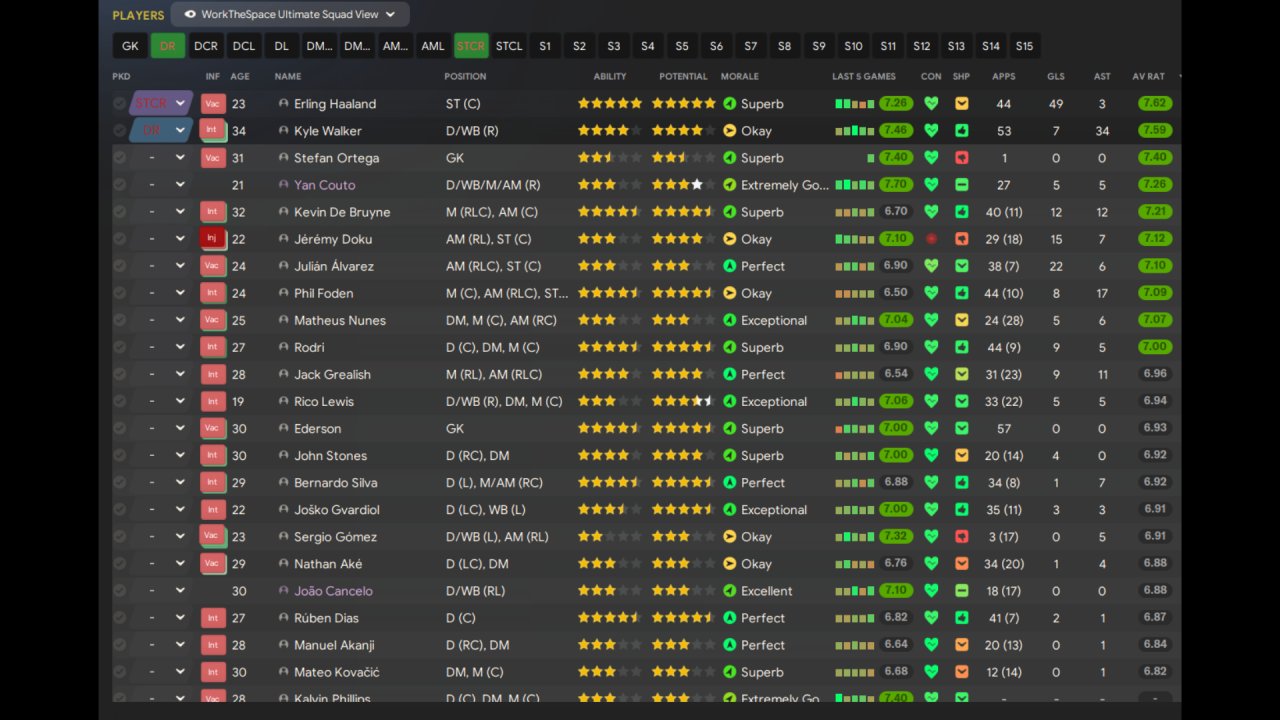
Task: Open Kyle Walker's DR picked position dropdown
Action: tap(161, 131)
